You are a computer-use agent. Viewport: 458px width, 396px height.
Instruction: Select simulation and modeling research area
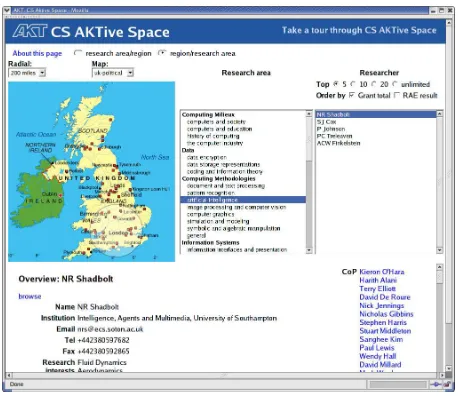(218, 221)
